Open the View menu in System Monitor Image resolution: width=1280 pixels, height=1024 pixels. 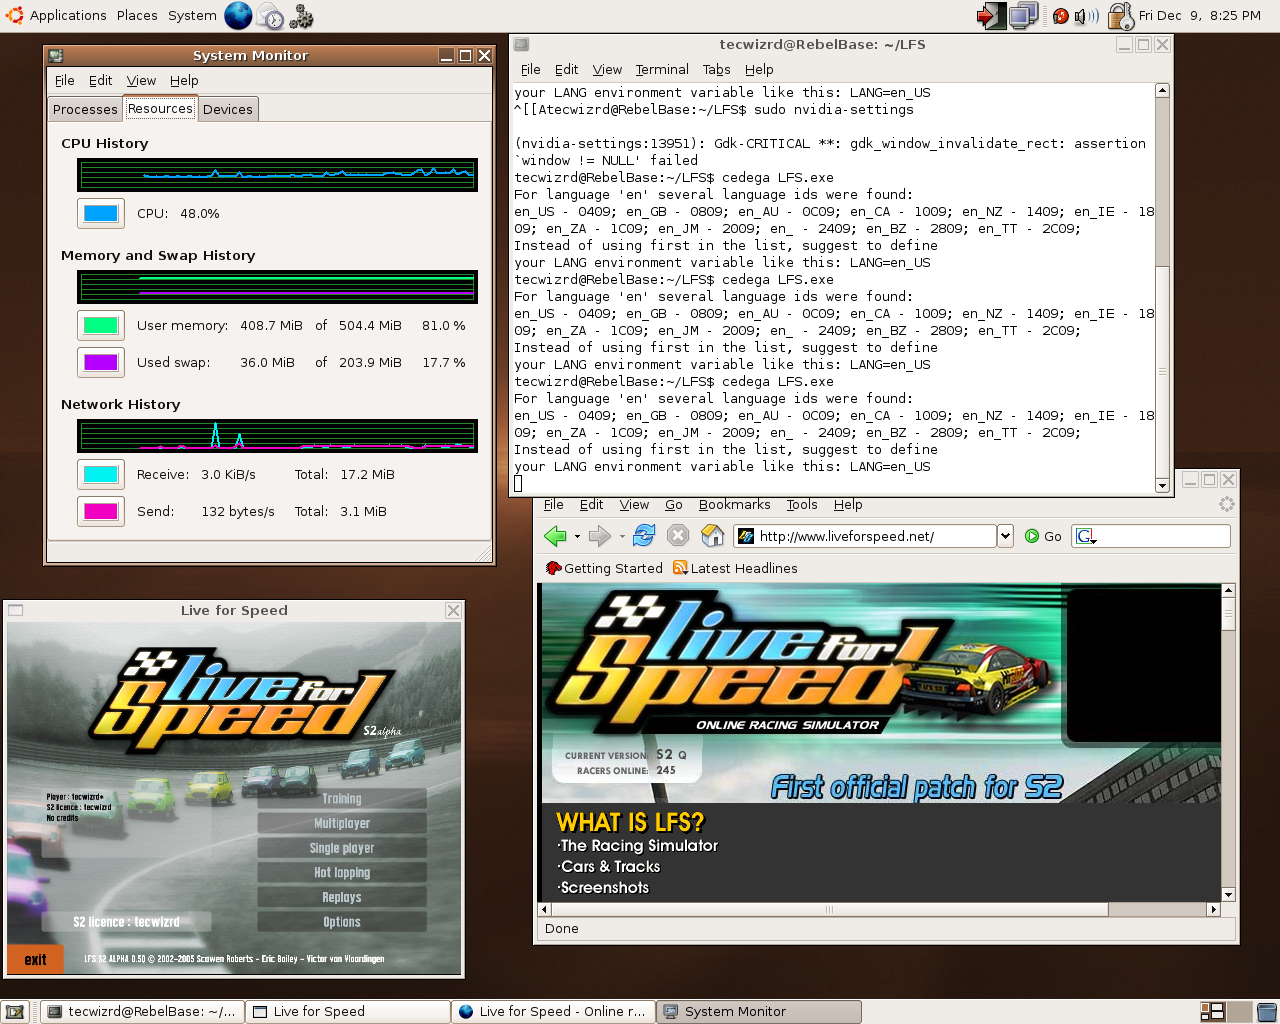(141, 80)
